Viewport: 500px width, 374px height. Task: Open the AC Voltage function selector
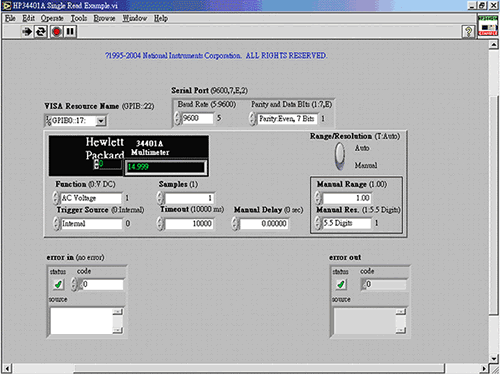[x=91, y=198]
